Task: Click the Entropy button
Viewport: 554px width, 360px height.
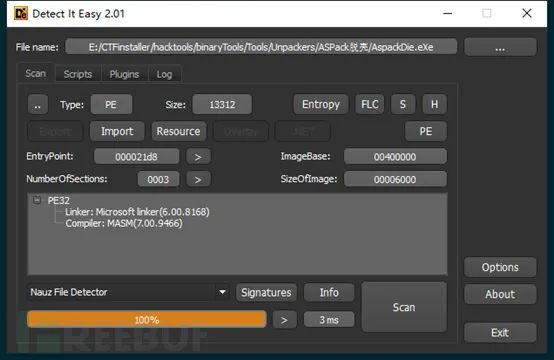Action: point(321,104)
